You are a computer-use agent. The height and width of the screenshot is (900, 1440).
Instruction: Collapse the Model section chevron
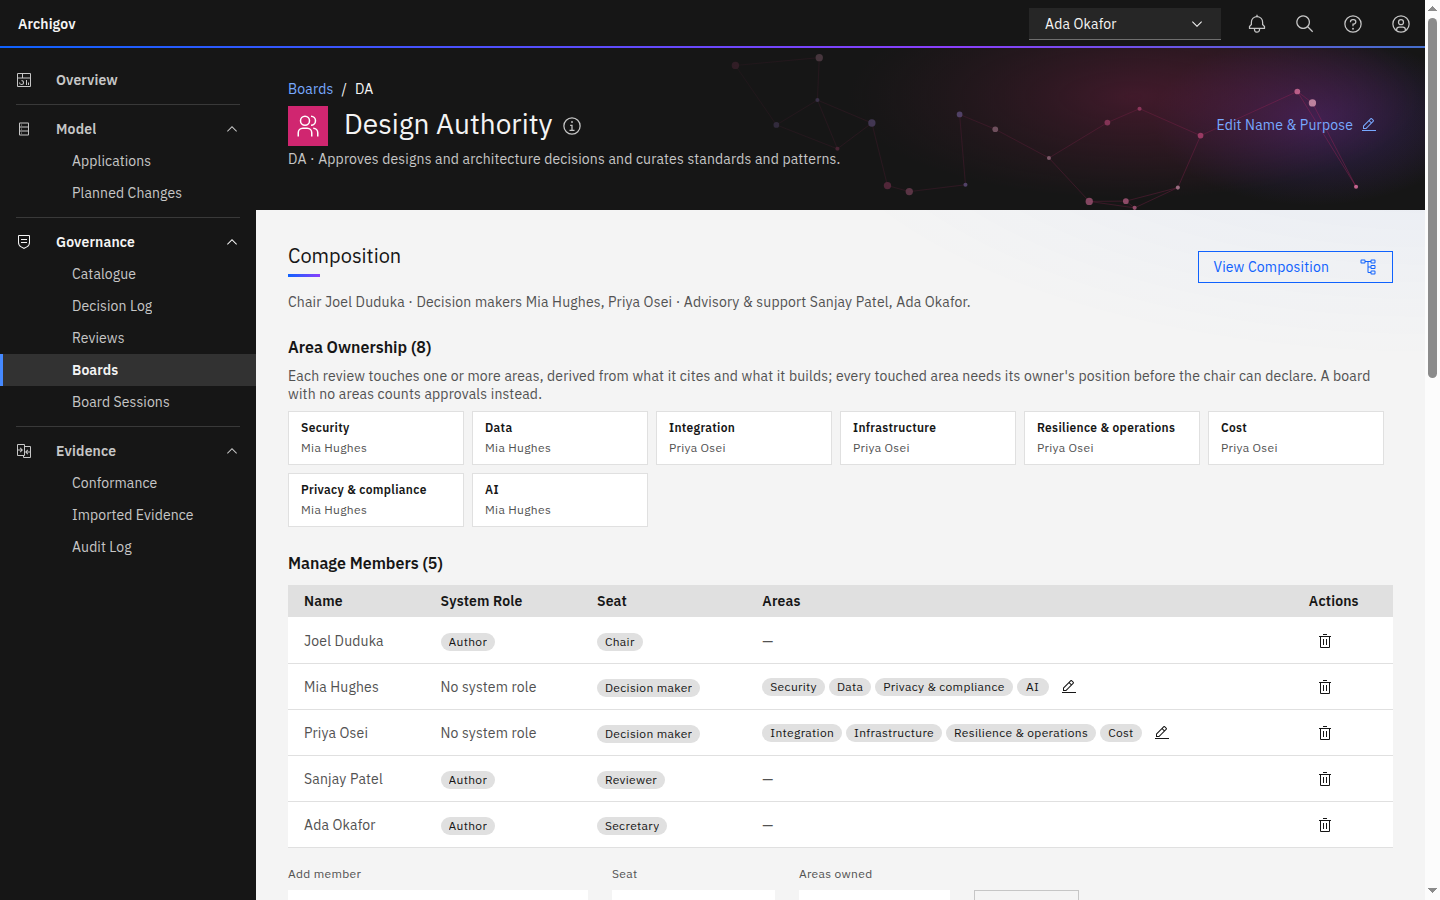(x=232, y=129)
